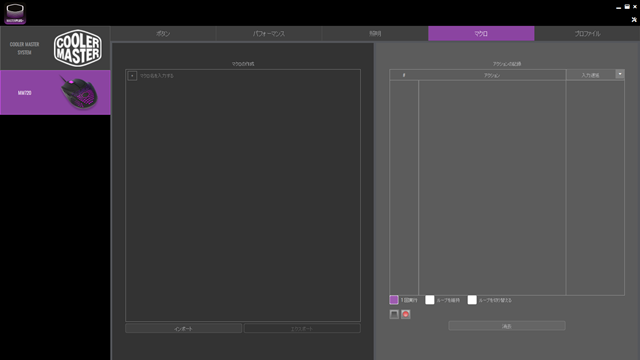Click the stop recording square icon
The image size is (640, 360).
click(394, 314)
